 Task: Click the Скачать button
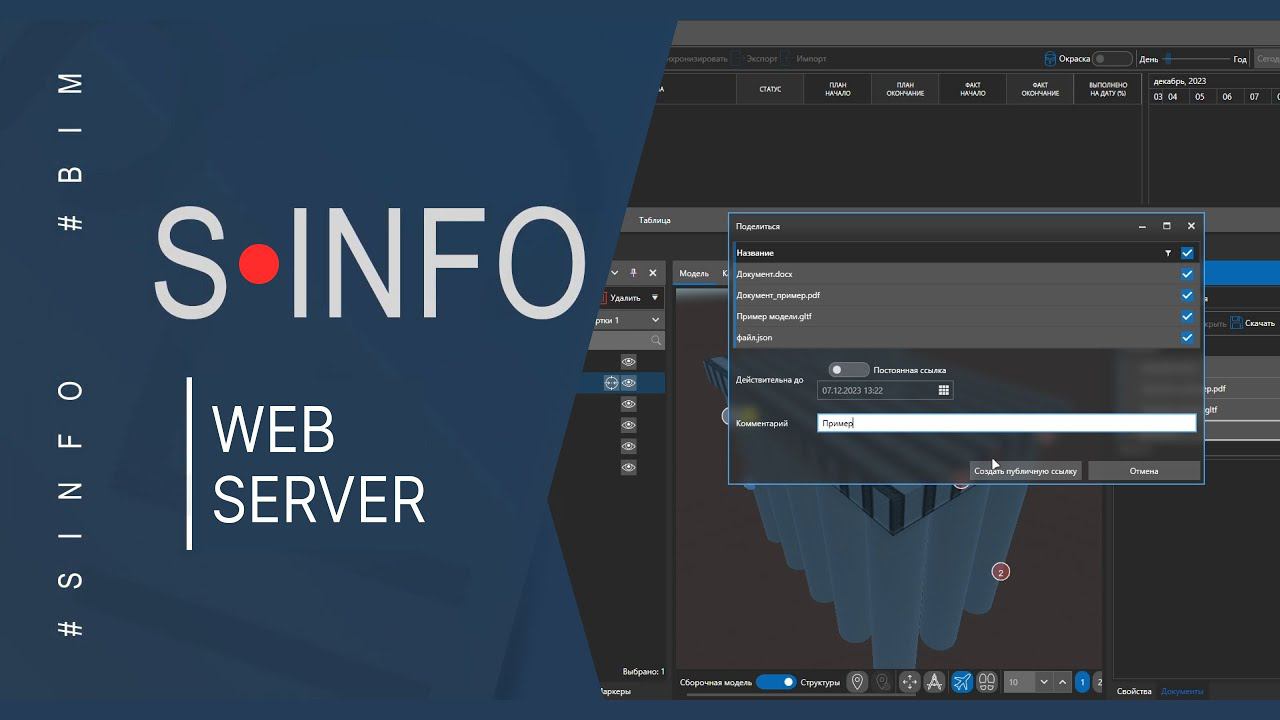click(1252, 323)
